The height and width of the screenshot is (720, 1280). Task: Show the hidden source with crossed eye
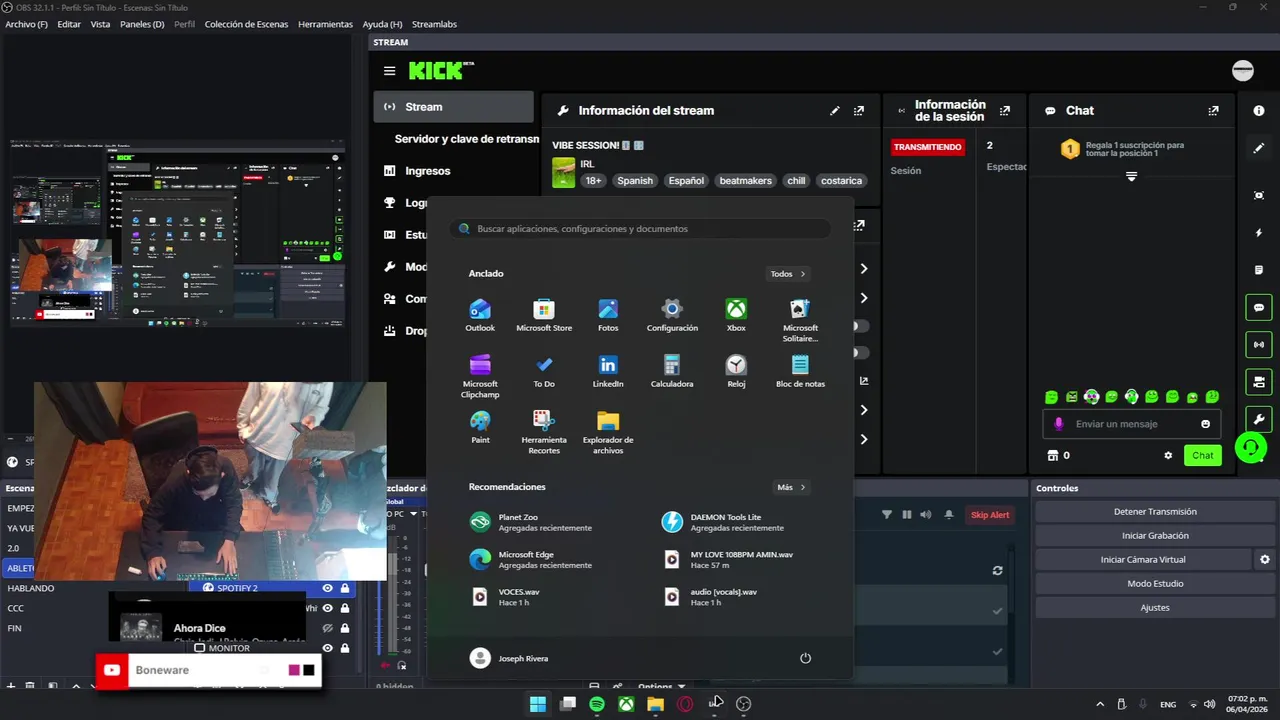(x=327, y=628)
